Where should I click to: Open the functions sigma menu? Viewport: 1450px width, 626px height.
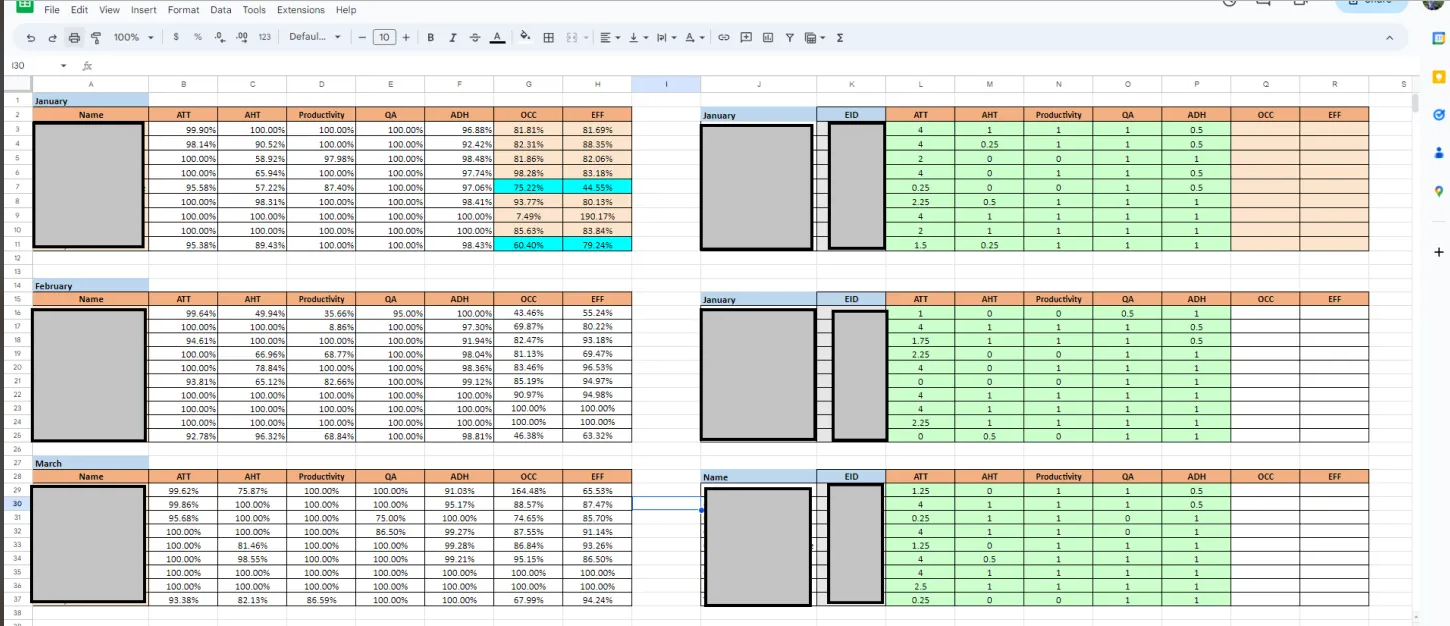[x=839, y=37]
